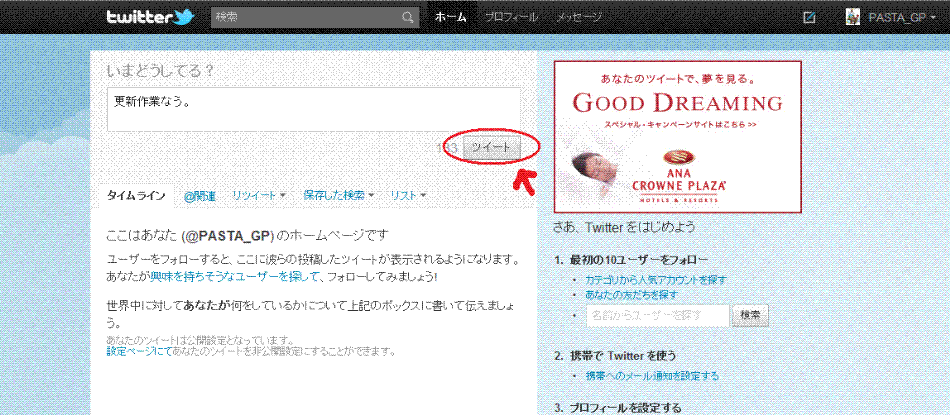The height and width of the screenshot is (415, 950).
Task: Open the 設定ページにて link
Action: (139, 351)
